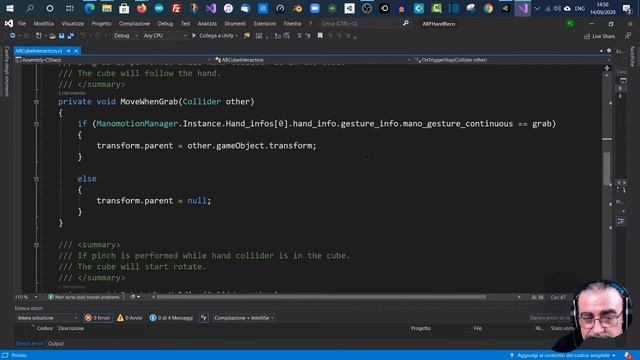Open the Modifica menu

pos(44,24)
